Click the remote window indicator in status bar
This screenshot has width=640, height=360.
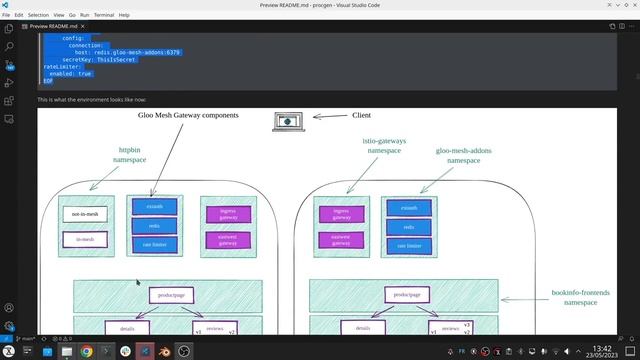point(6,339)
